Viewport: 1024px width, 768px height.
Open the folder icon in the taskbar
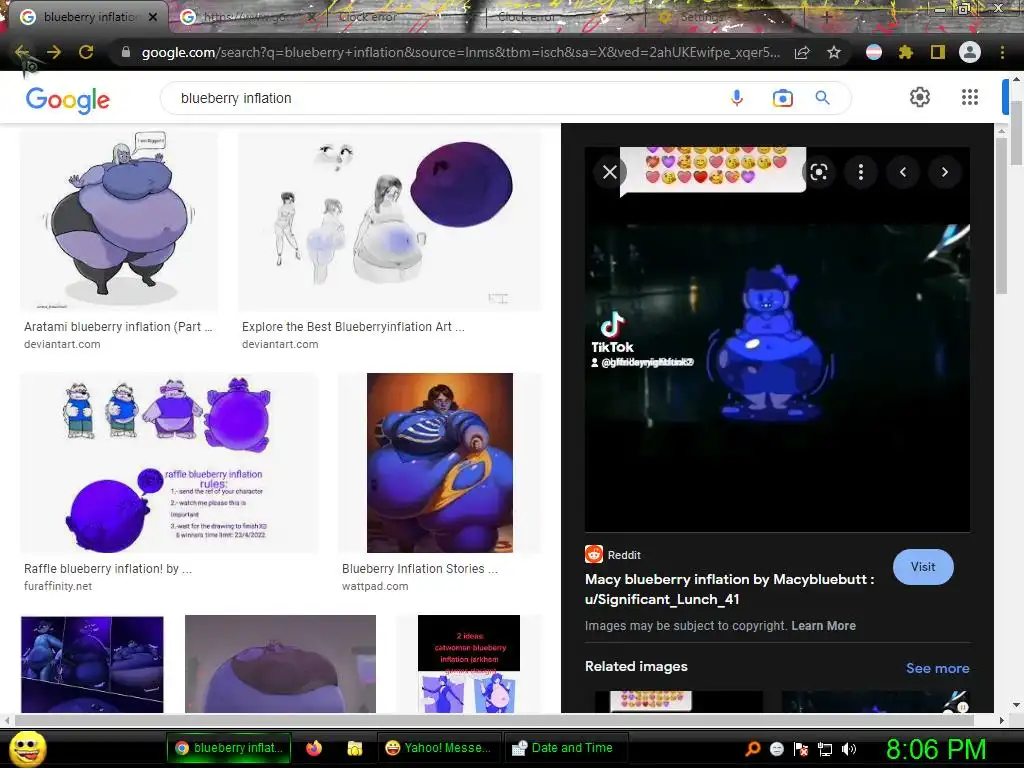coord(355,748)
